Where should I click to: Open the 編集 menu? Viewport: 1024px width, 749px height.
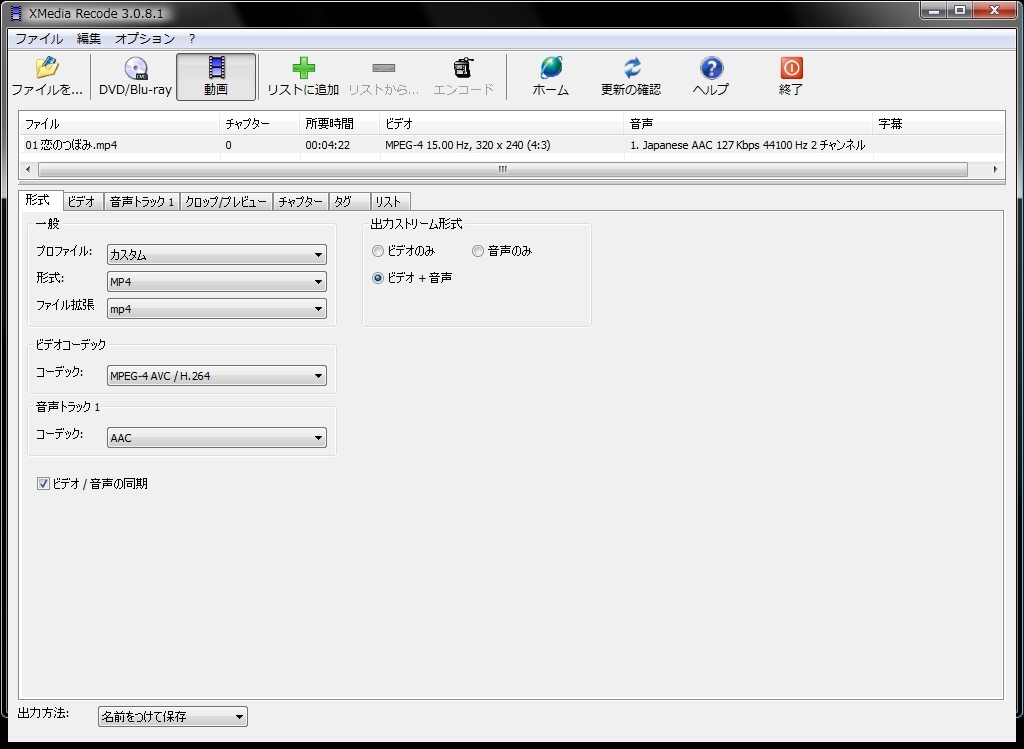pos(89,39)
